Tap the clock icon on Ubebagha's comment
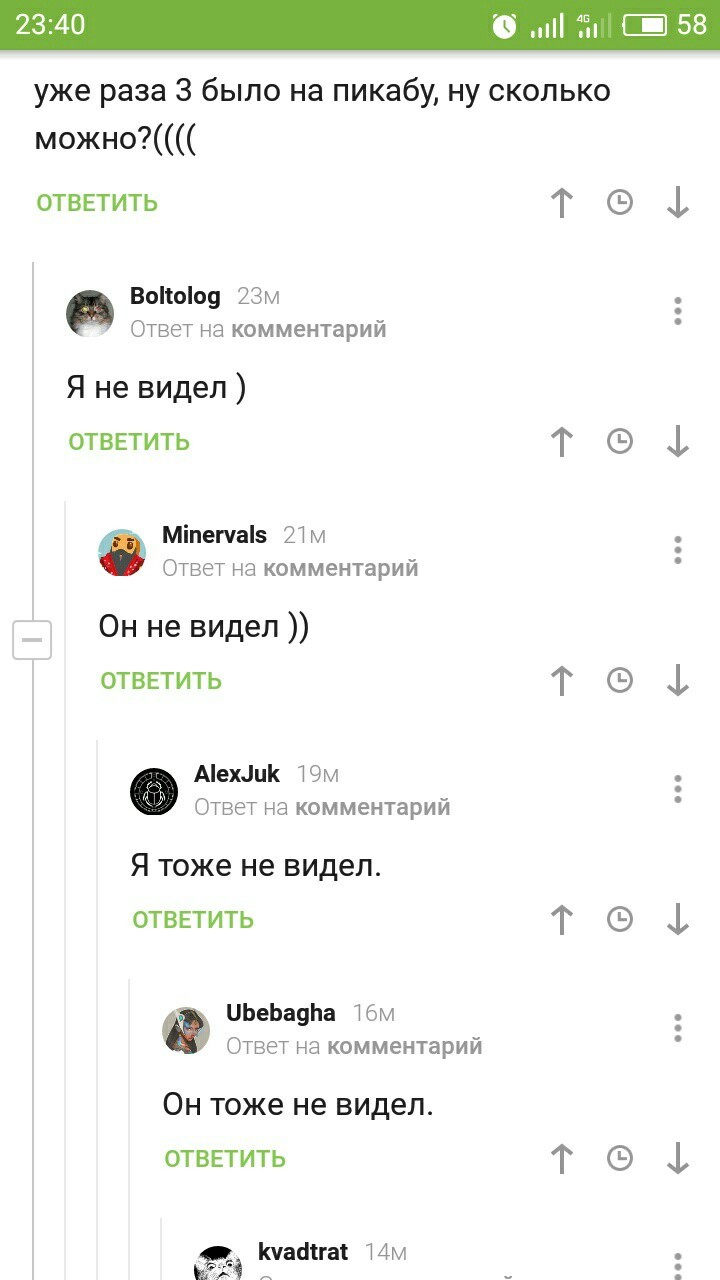 [620, 1158]
